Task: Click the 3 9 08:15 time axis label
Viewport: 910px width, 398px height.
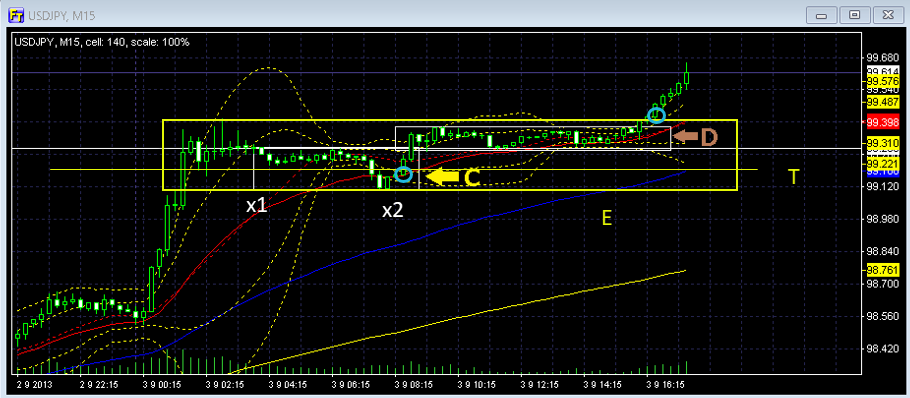Action: [x=413, y=384]
